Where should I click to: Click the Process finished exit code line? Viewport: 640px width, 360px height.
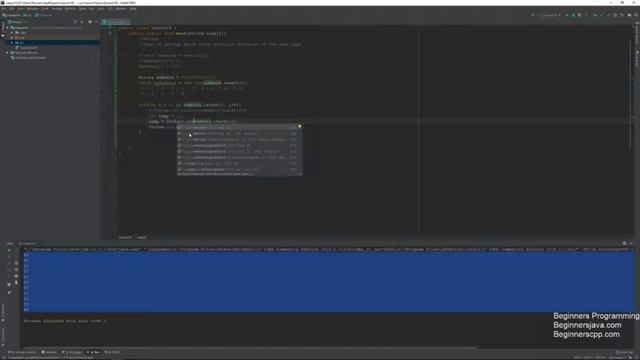[64, 321]
